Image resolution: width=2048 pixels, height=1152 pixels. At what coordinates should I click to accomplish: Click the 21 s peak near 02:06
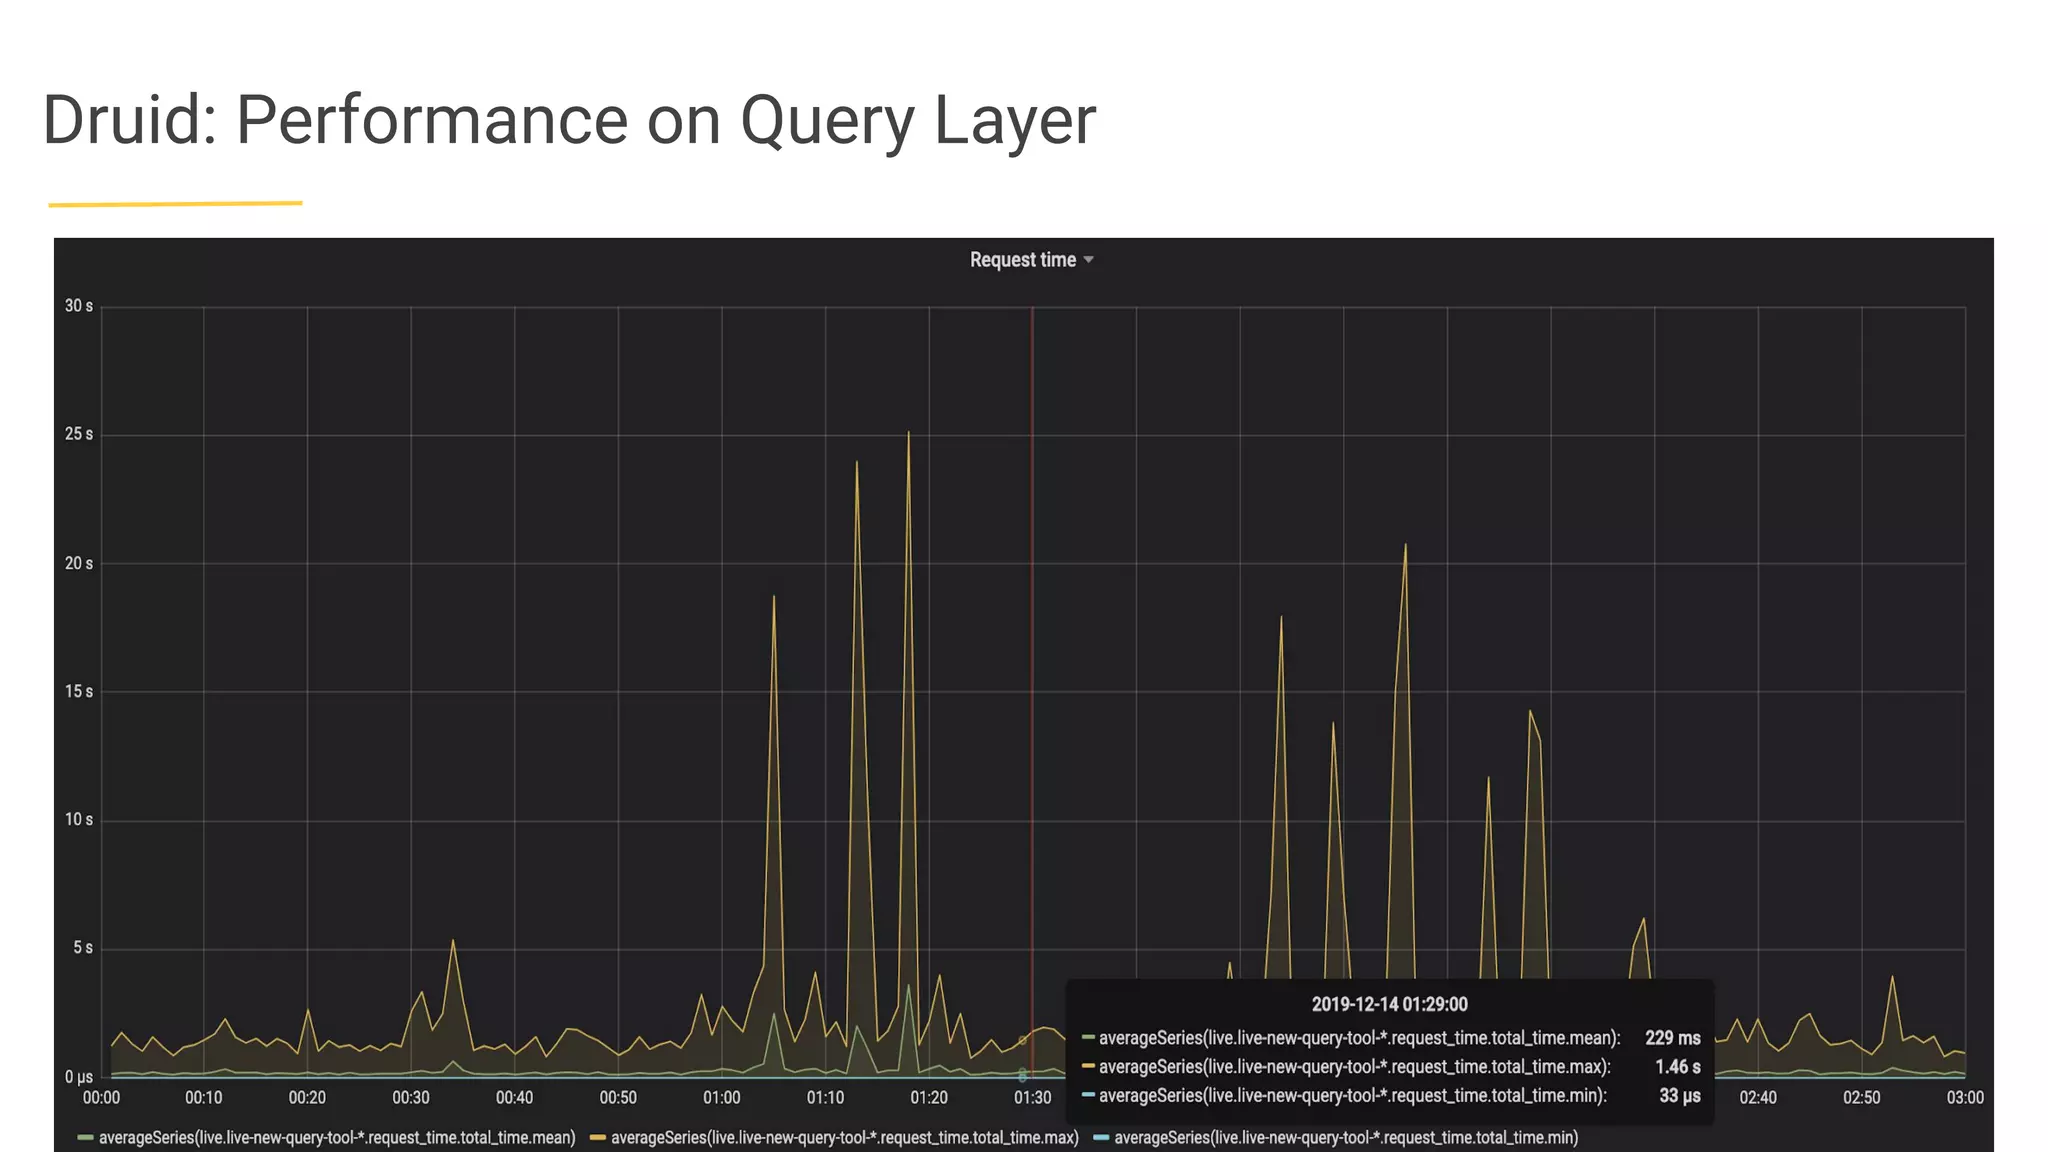pyautogui.click(x=1406, y=546)
